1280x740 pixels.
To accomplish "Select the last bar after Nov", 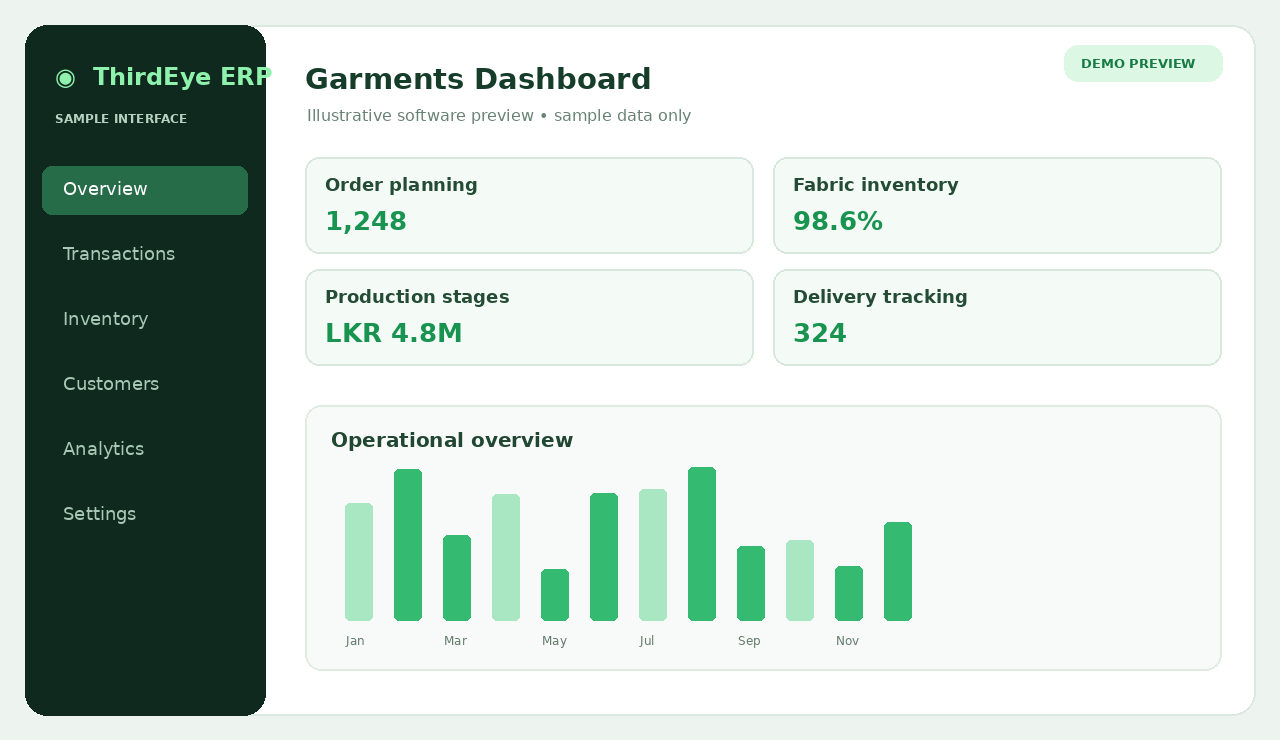I will click(898, 572).
